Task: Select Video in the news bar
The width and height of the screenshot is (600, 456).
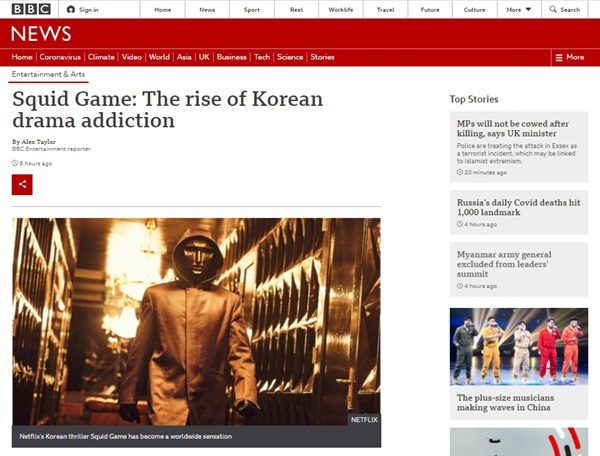Action: [132, 57]
